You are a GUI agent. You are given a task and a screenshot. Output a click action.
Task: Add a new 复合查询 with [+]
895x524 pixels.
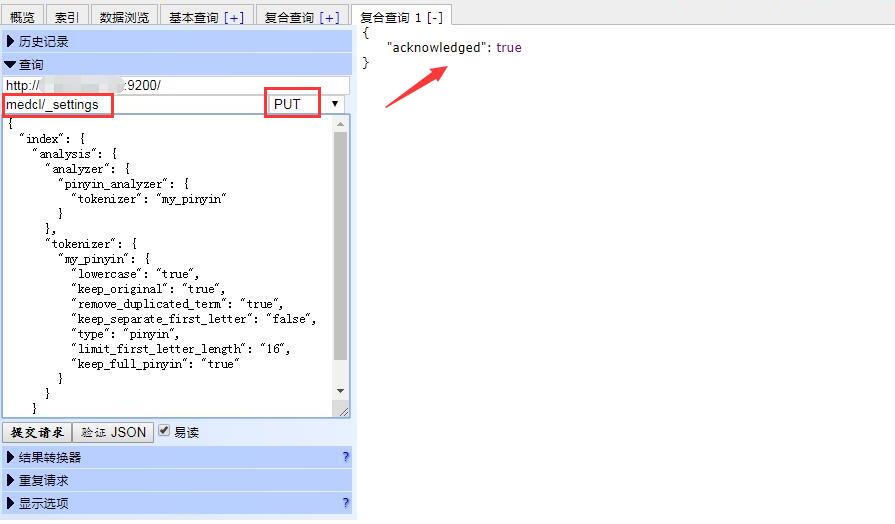(x=330, y=18)
